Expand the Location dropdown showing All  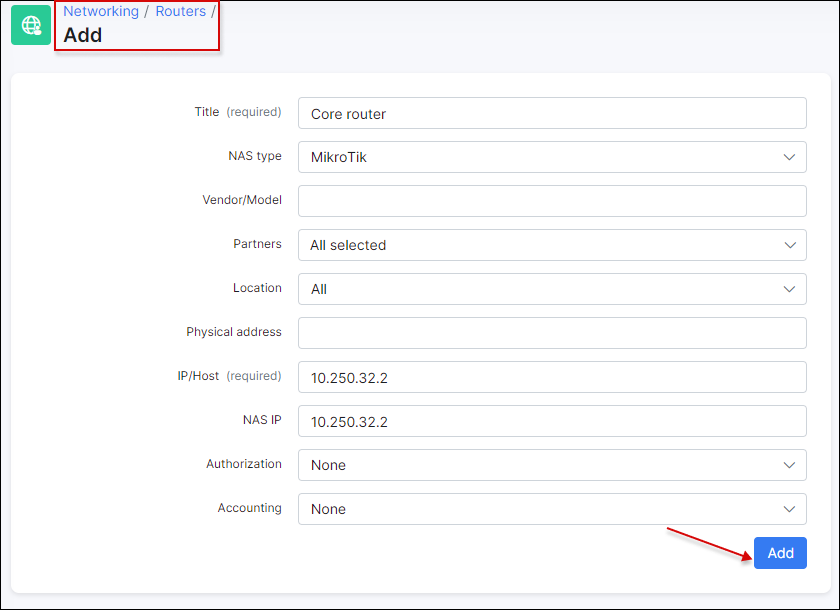550,289
